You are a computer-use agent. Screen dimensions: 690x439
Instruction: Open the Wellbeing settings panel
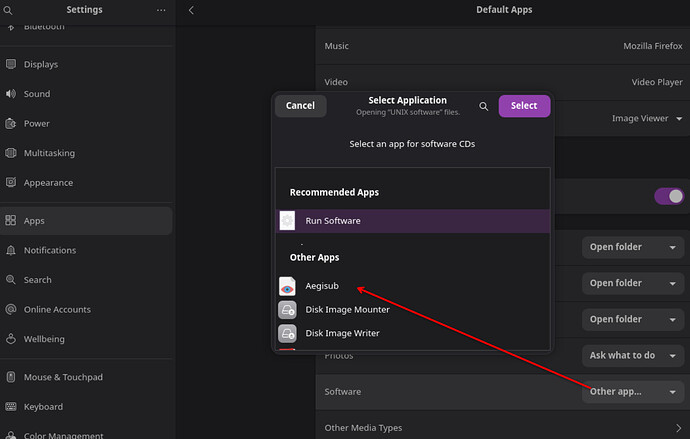(46, 339)
